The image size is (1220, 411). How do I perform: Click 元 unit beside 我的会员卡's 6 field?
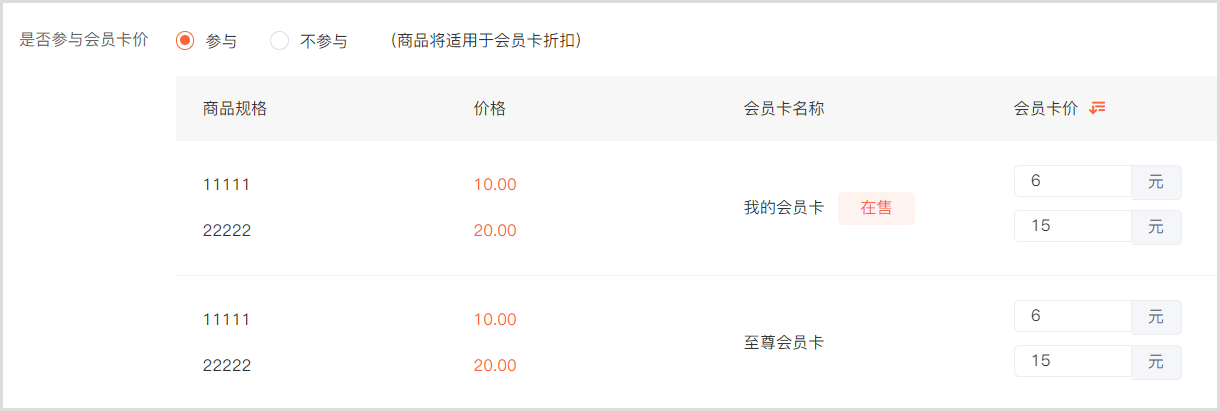(x=1156, y=182)
